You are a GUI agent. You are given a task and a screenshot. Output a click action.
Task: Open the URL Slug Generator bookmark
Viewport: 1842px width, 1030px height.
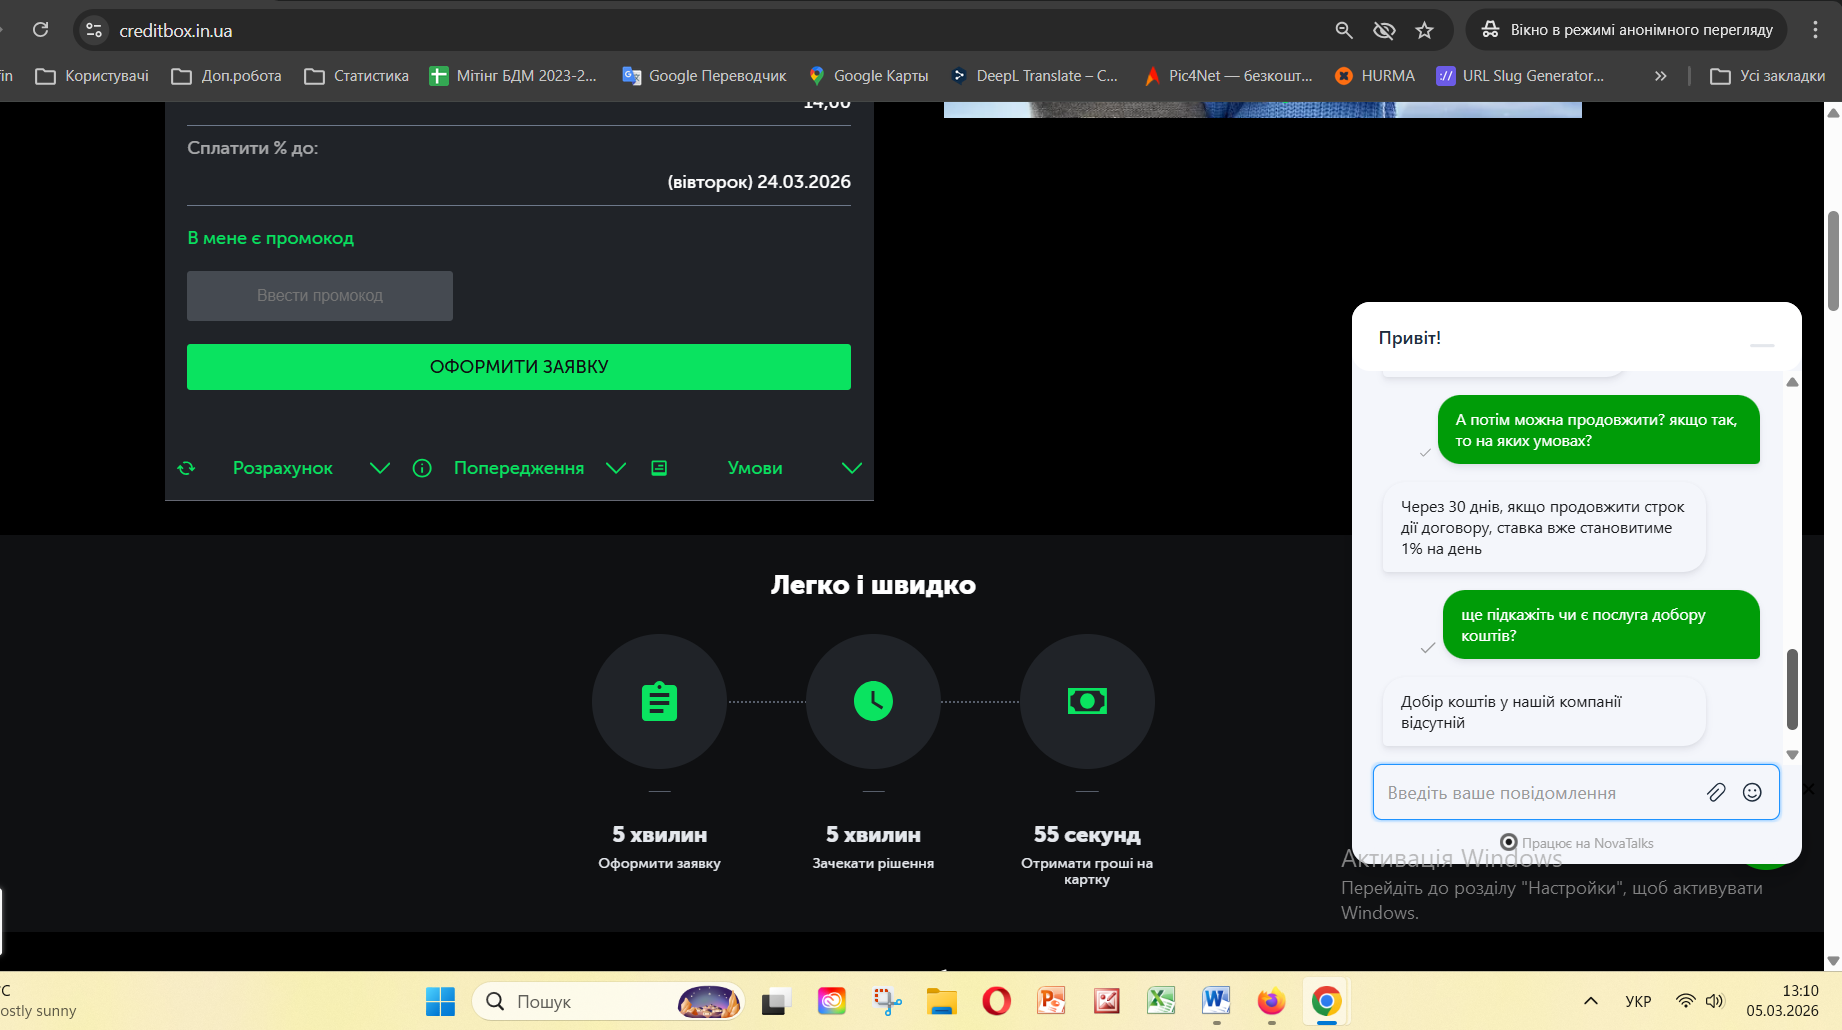point(1520,76)
